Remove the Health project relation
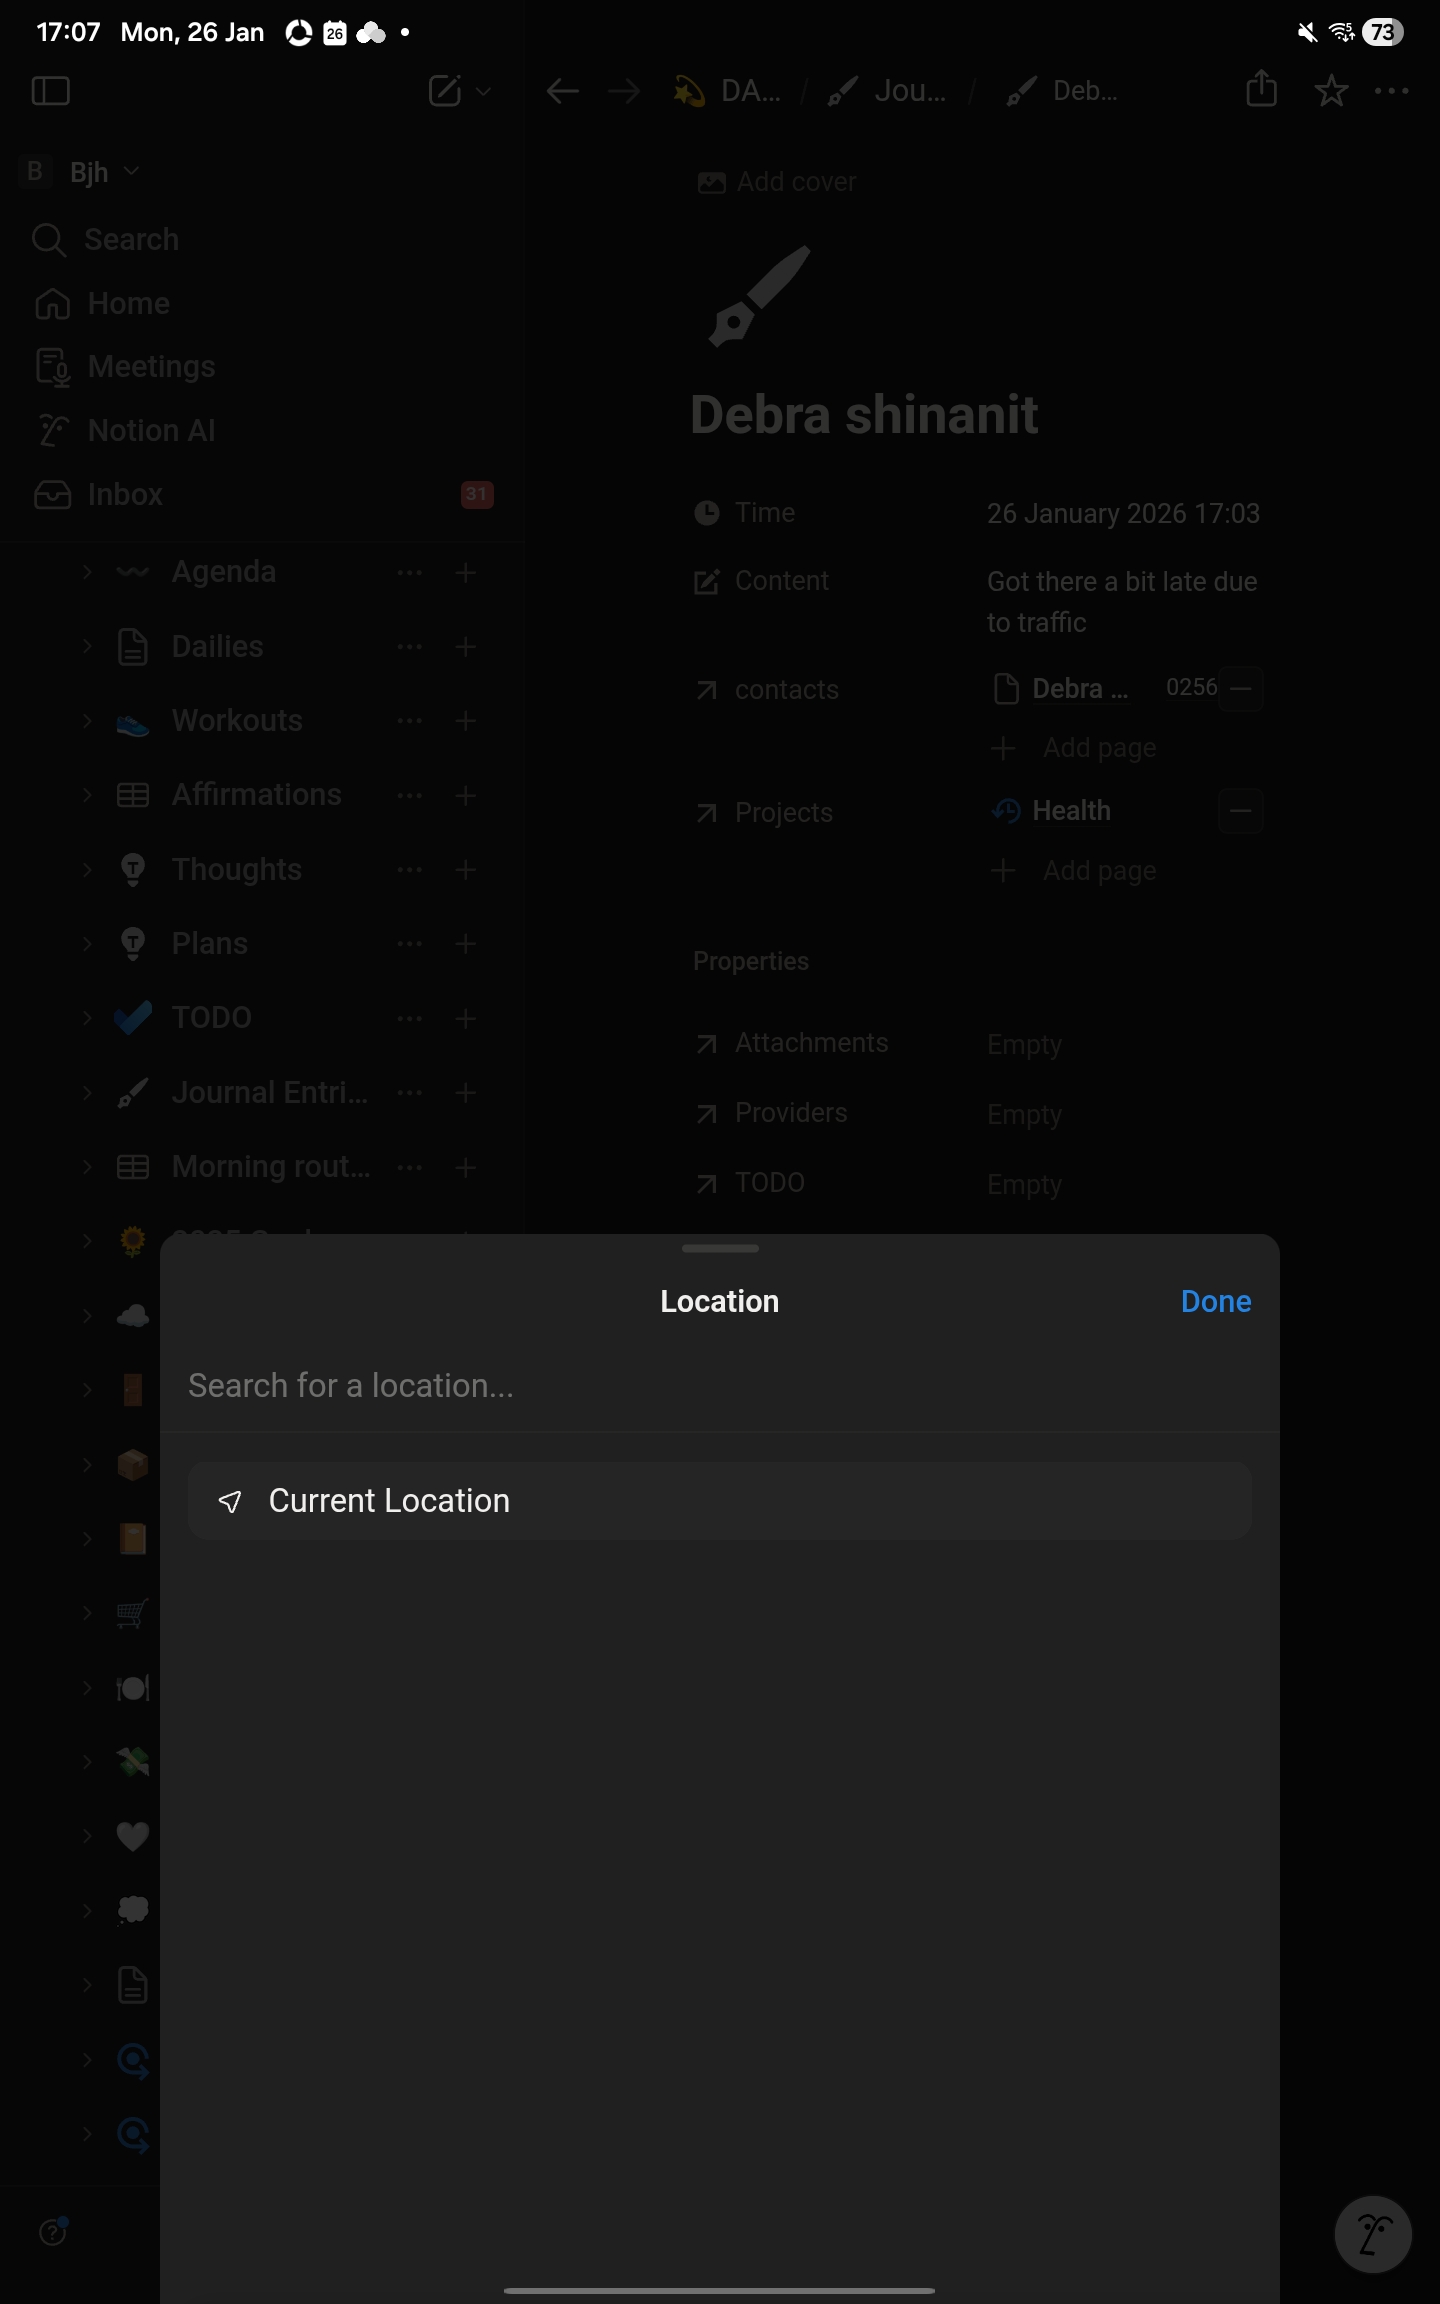The width and height of the screenshot is (1440, 2304). coord(1240,811)
